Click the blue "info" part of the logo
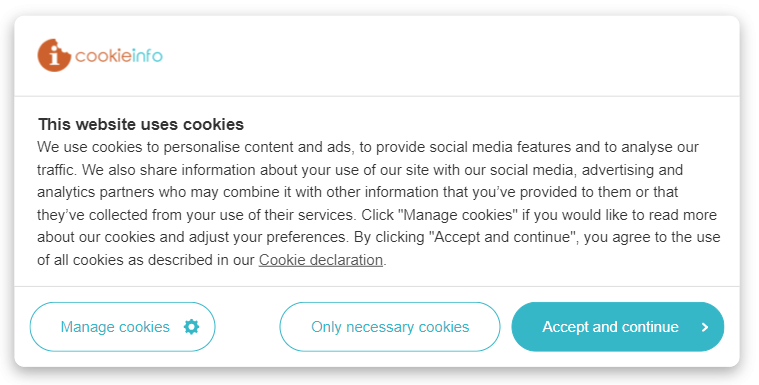Viewport: 759px width, 385px height. point(147,56)
